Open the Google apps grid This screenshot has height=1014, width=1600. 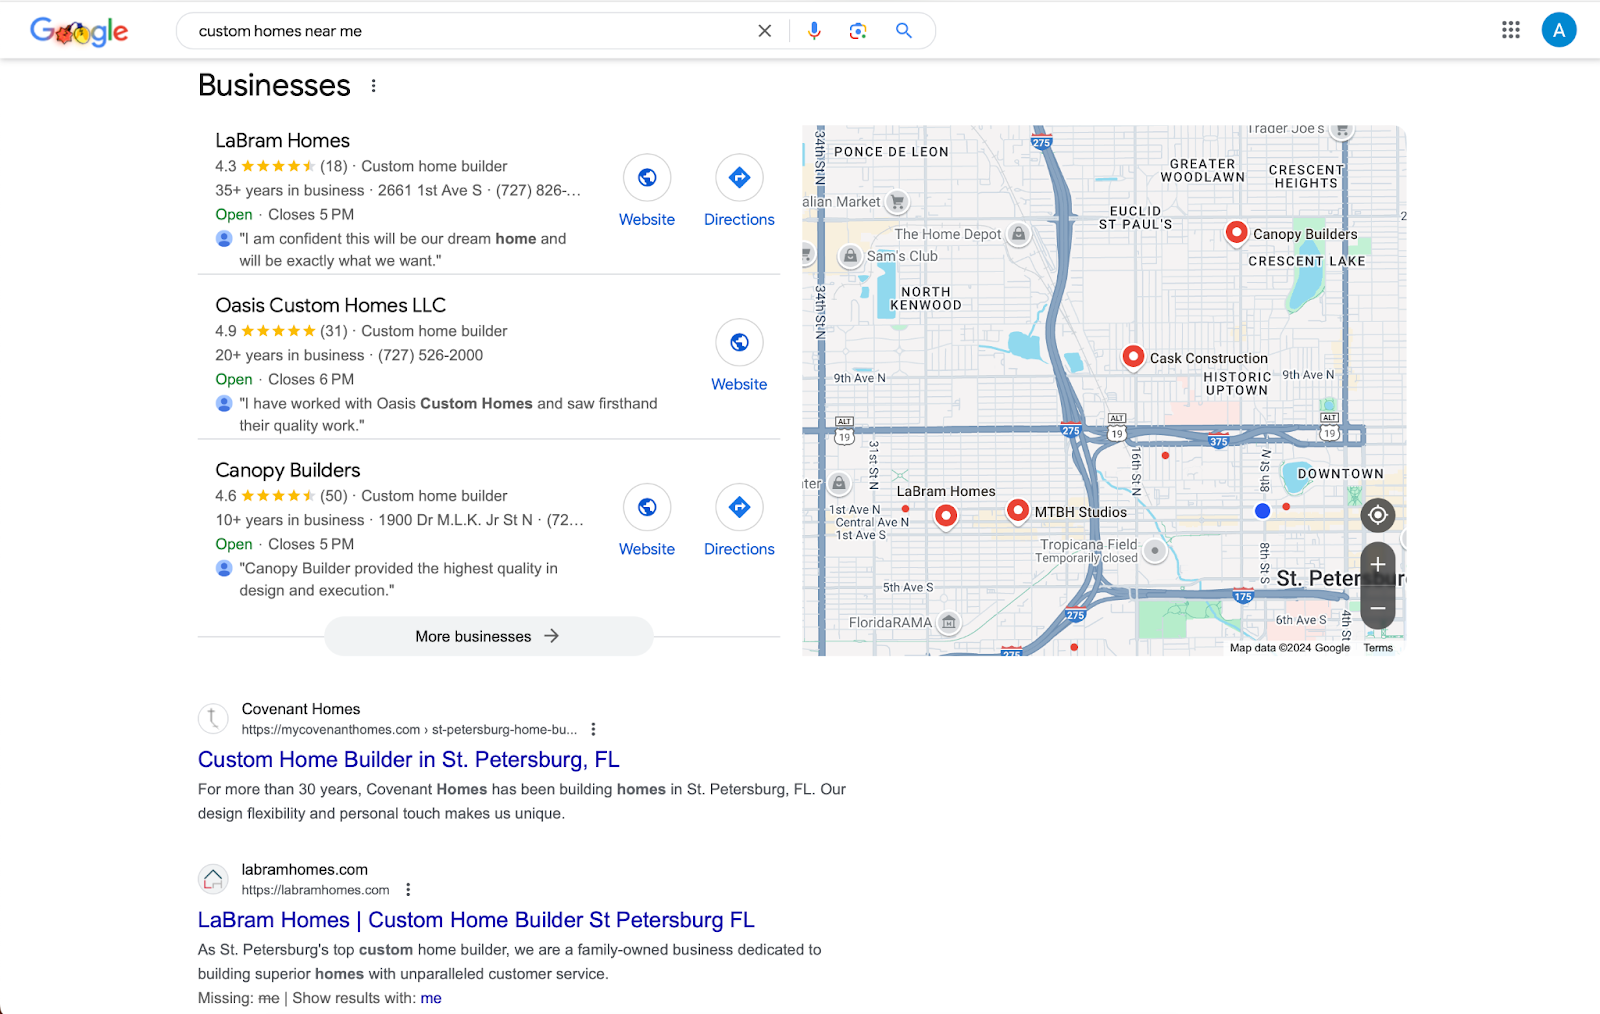click(1511, 30)
